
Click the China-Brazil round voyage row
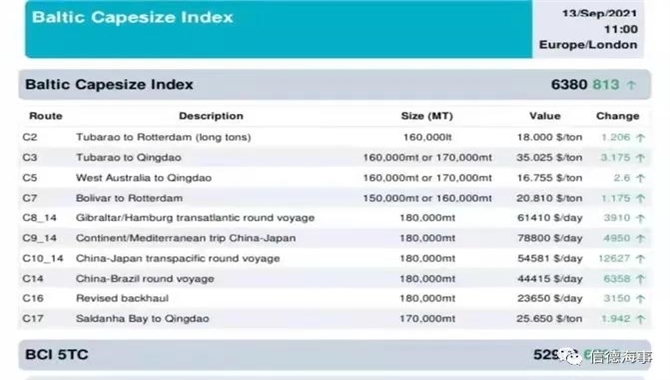(x=335, y=279)
